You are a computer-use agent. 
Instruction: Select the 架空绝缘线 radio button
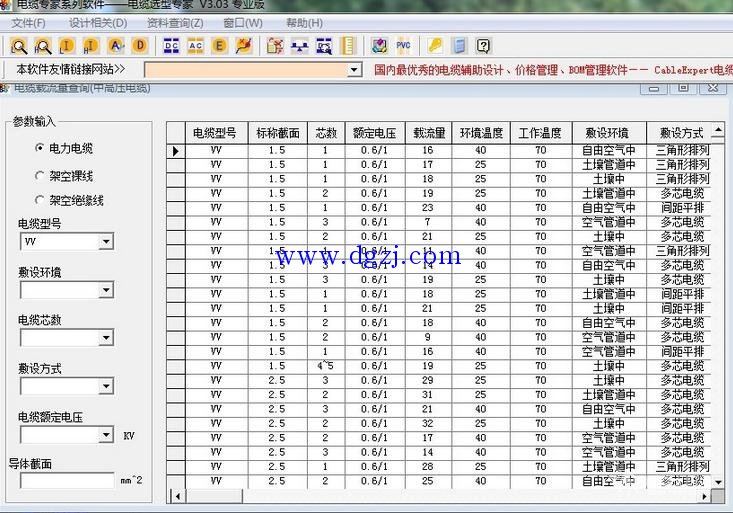[x=40, y=200]
